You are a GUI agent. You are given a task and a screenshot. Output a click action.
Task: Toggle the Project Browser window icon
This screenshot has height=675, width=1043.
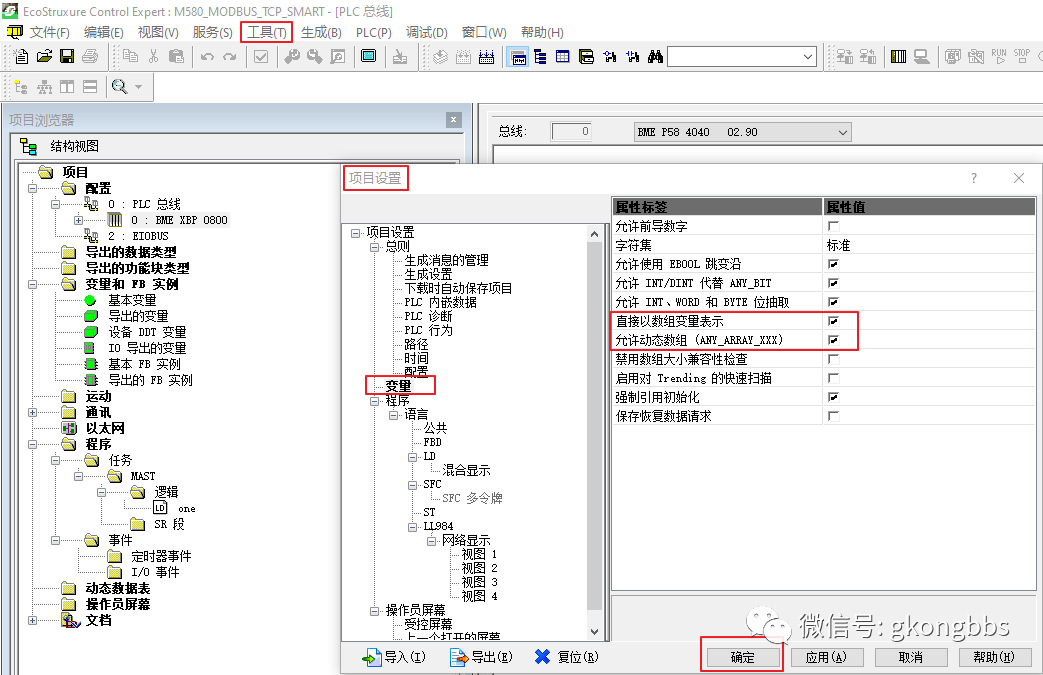coord(518,57)
